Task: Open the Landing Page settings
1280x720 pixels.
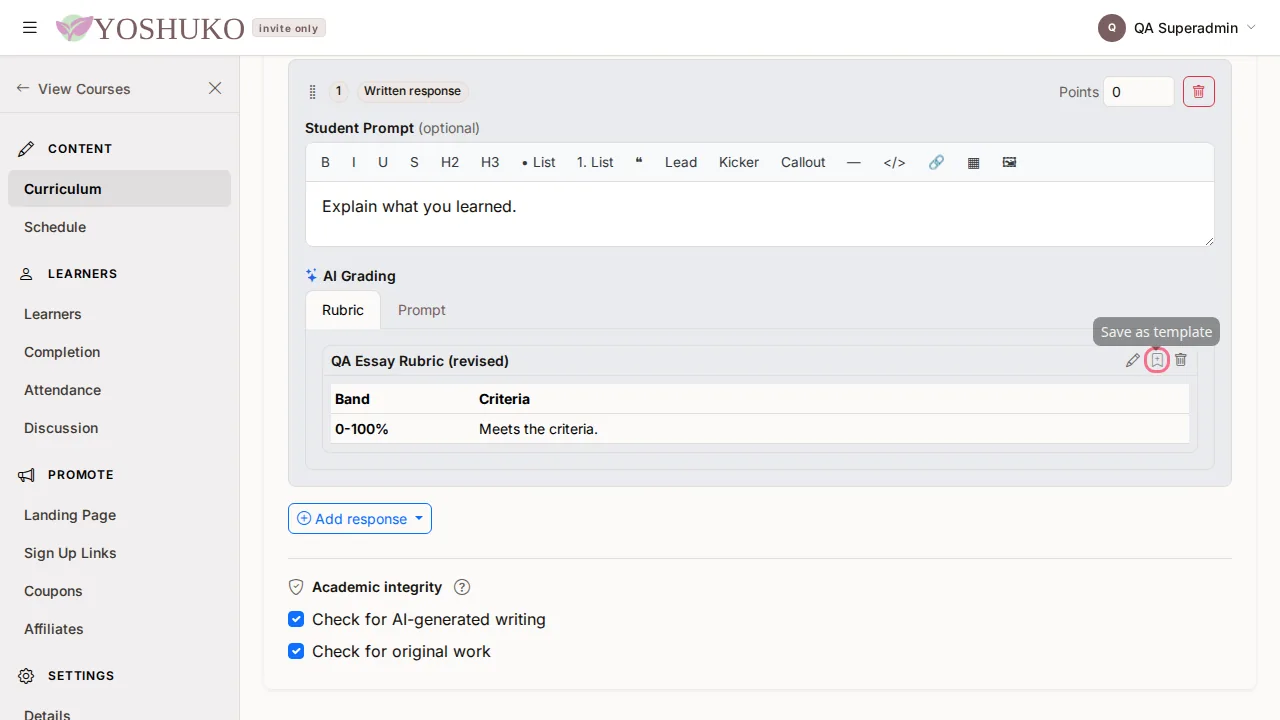Action: coord(119,515)
